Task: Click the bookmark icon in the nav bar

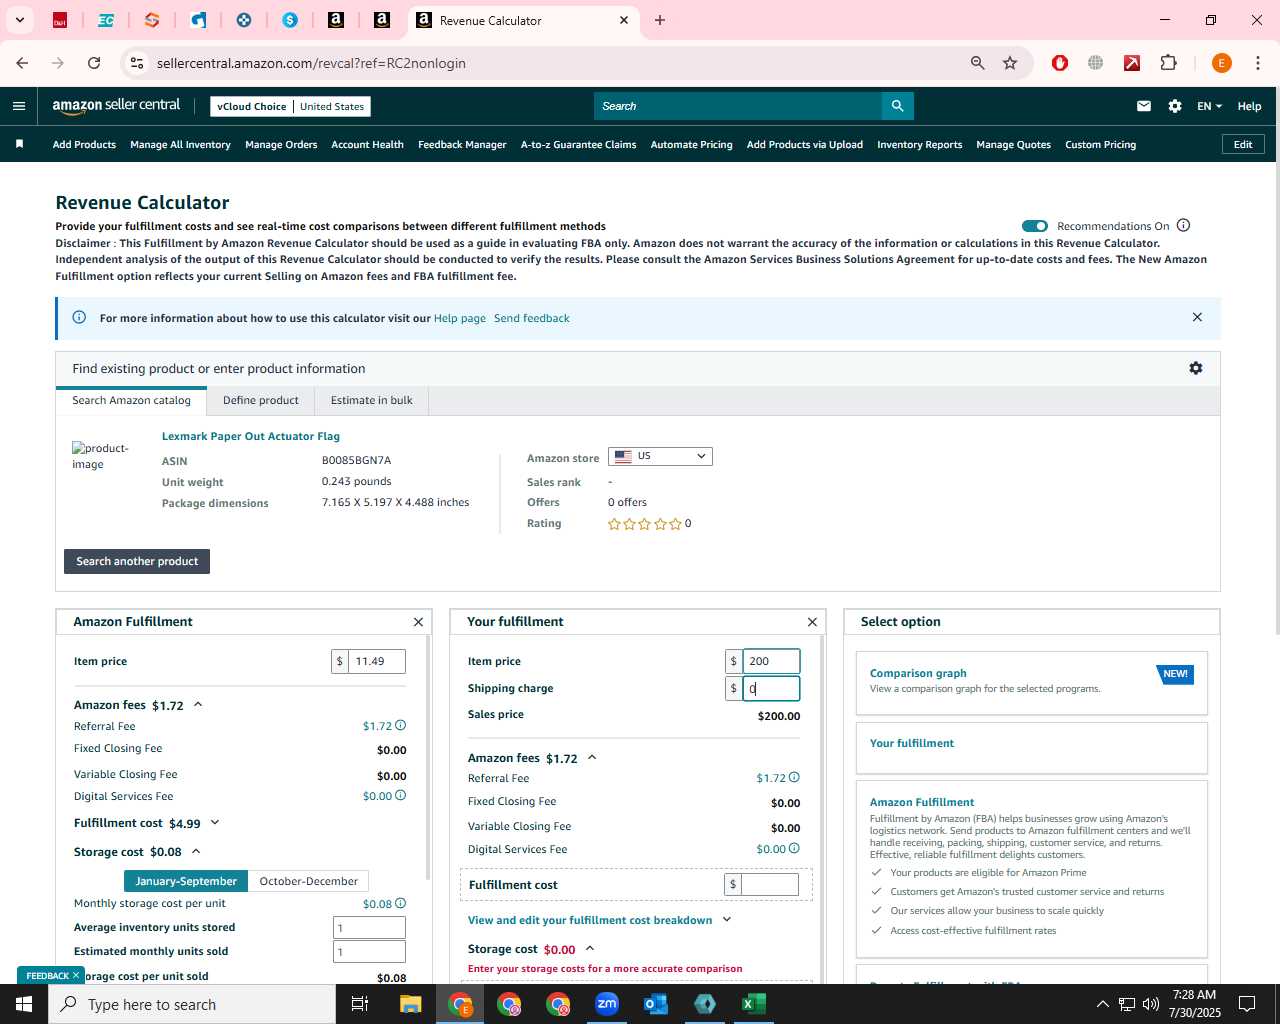Action: point(19,144)
